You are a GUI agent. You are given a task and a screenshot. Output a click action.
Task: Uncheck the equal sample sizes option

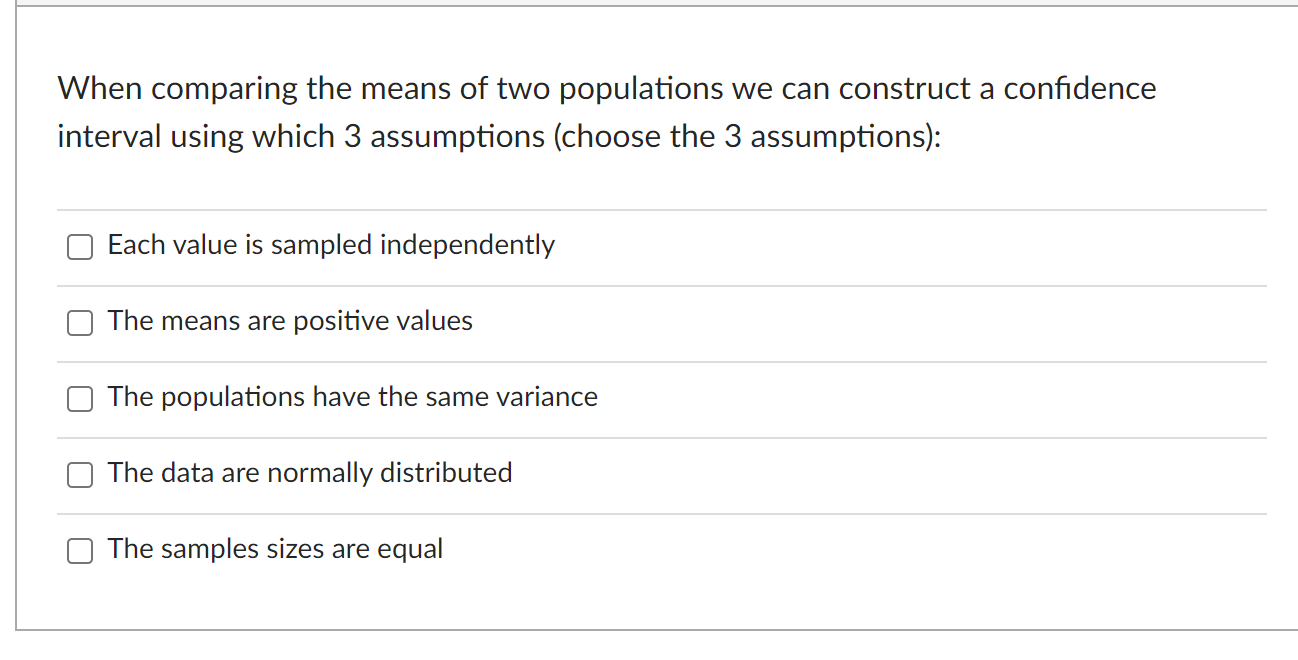[79, 550]
